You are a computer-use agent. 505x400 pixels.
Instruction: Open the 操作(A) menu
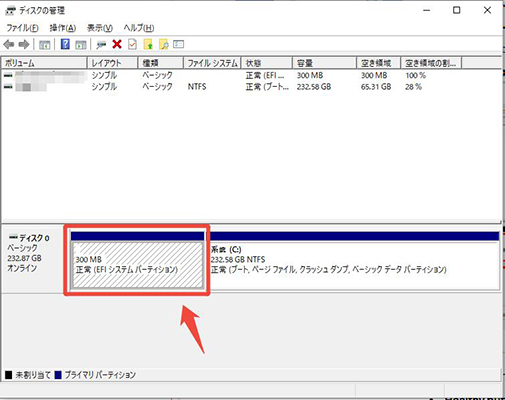click(x=63, y=28)
